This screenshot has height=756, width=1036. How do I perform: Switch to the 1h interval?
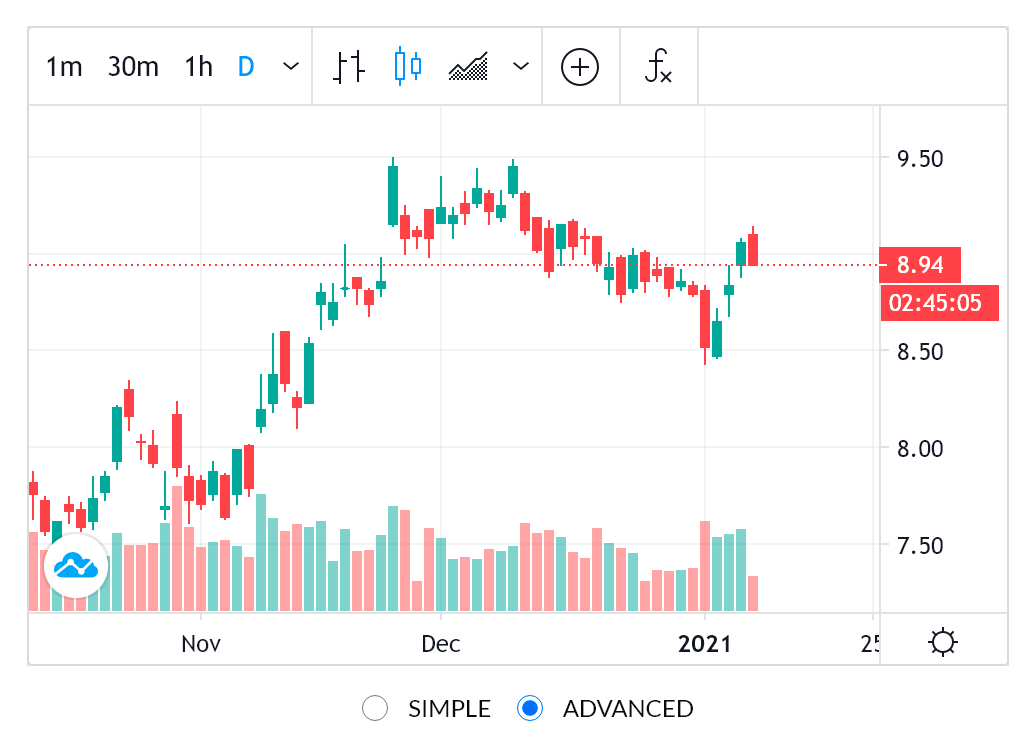click(198, 67)
